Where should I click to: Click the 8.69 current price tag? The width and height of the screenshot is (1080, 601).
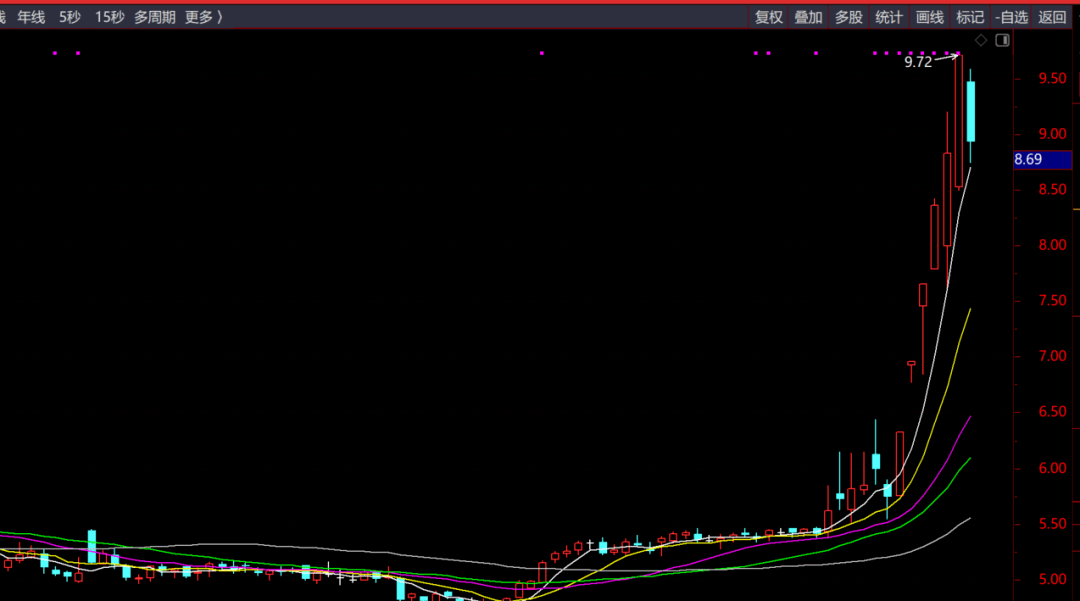point(1043,160)
